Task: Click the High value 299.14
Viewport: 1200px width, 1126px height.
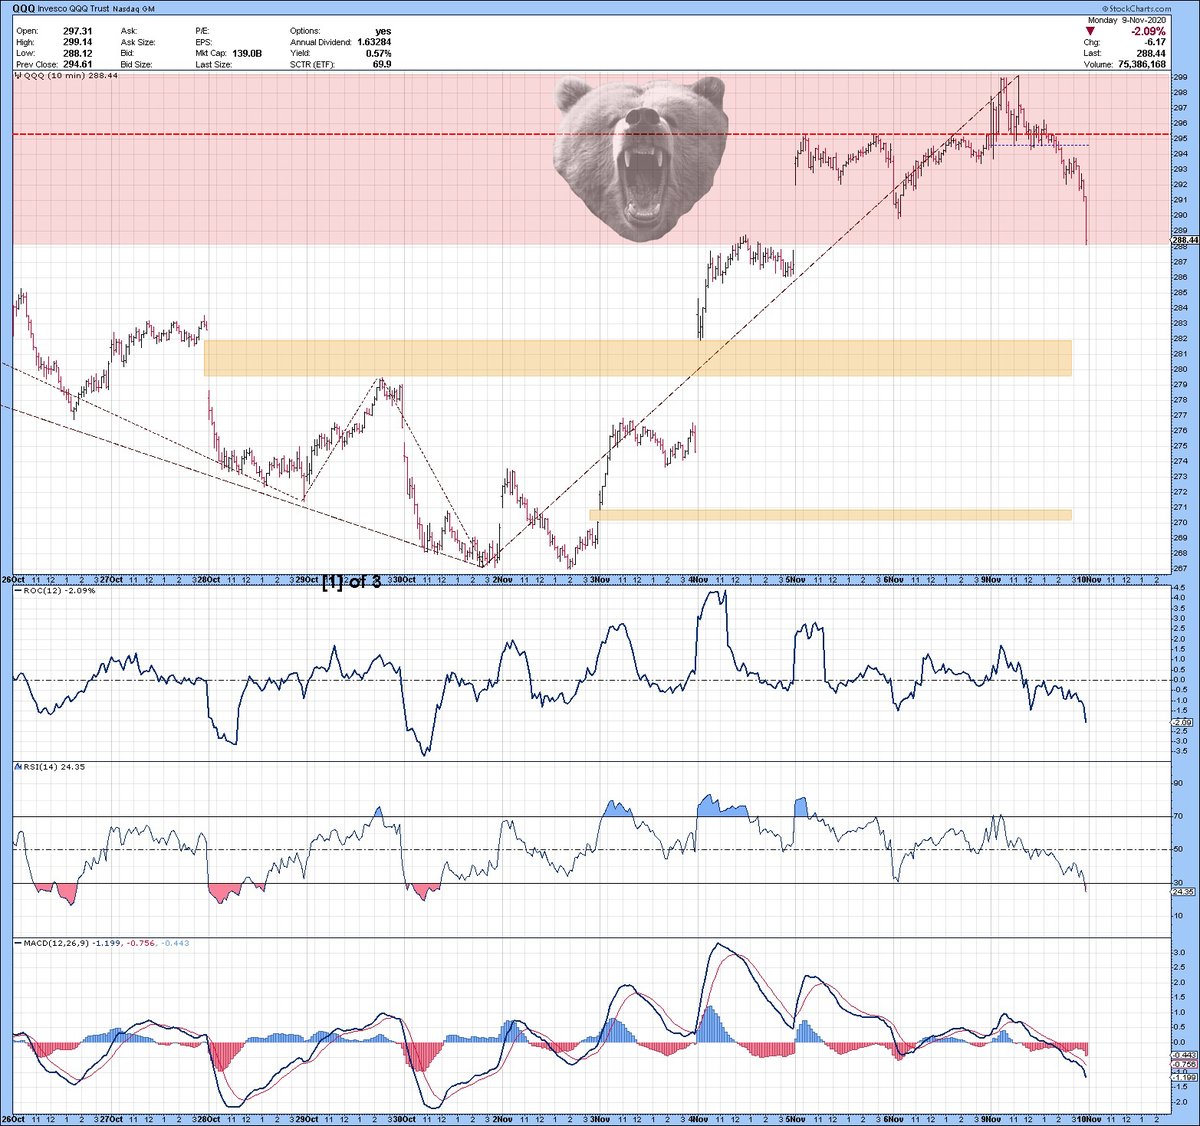Action: pos(77,43)
